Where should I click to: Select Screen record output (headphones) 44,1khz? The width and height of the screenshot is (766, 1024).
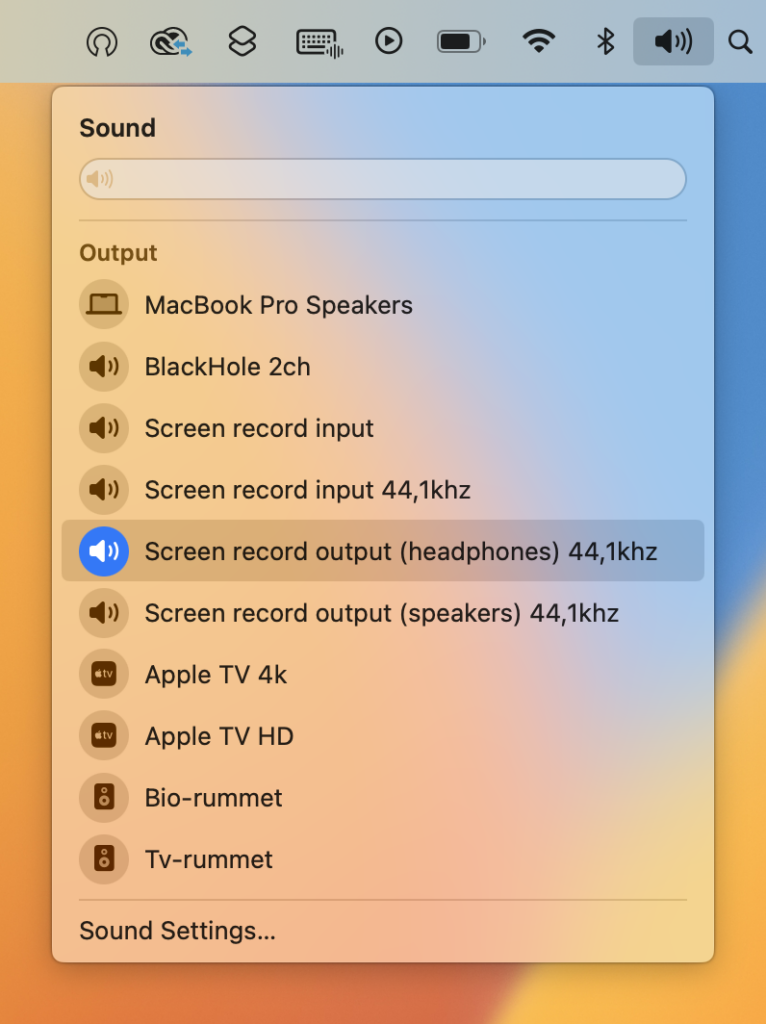click(x=400, y=551)
